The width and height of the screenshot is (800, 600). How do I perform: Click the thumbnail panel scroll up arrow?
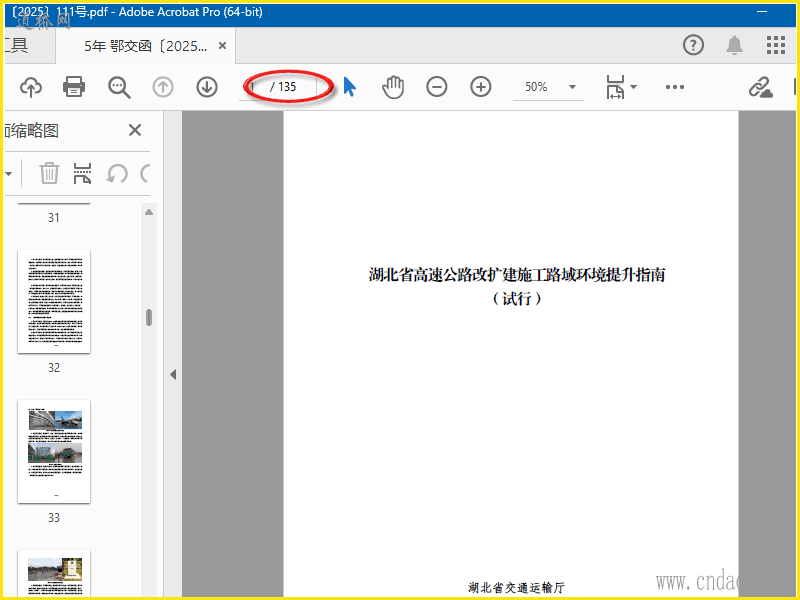tap(149, 212)
